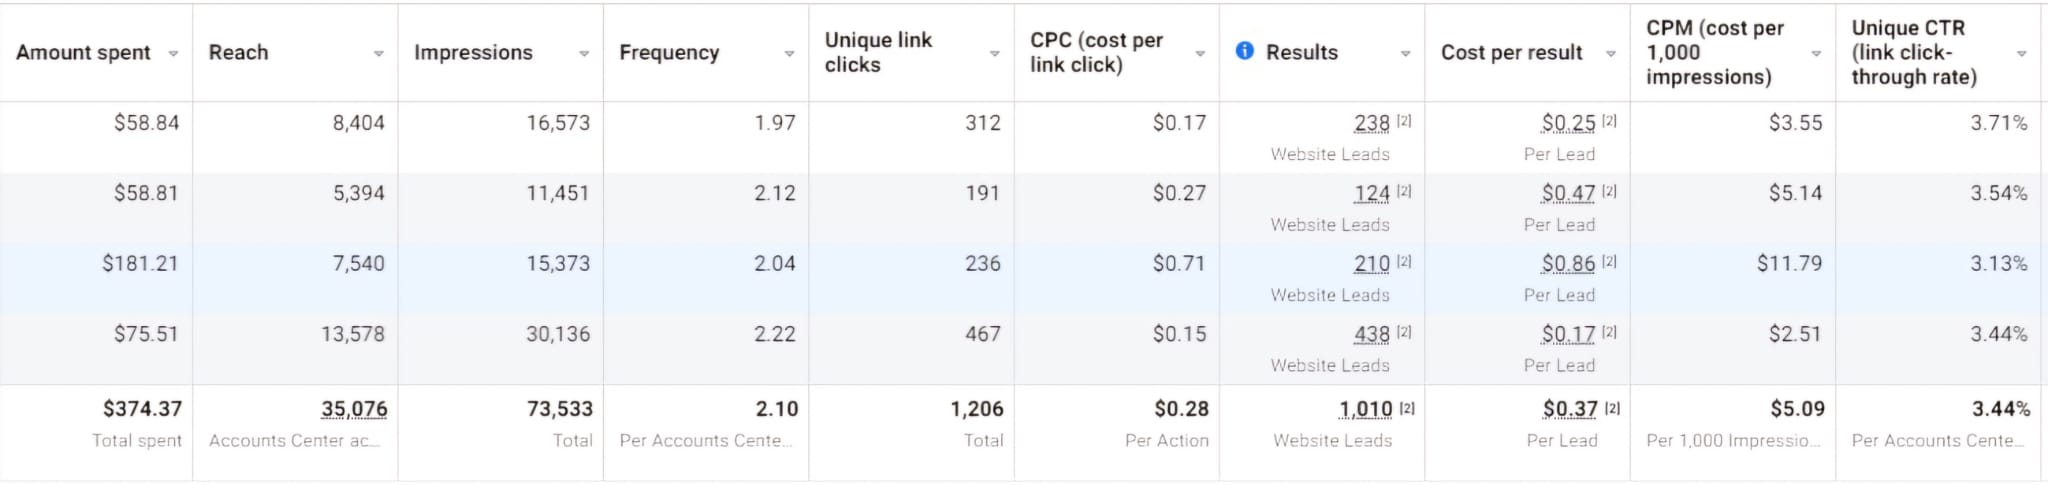This screenshot has height=485, width=2048.
Task: Click the 238 Website Leads result link
Action: [1372, 123]
